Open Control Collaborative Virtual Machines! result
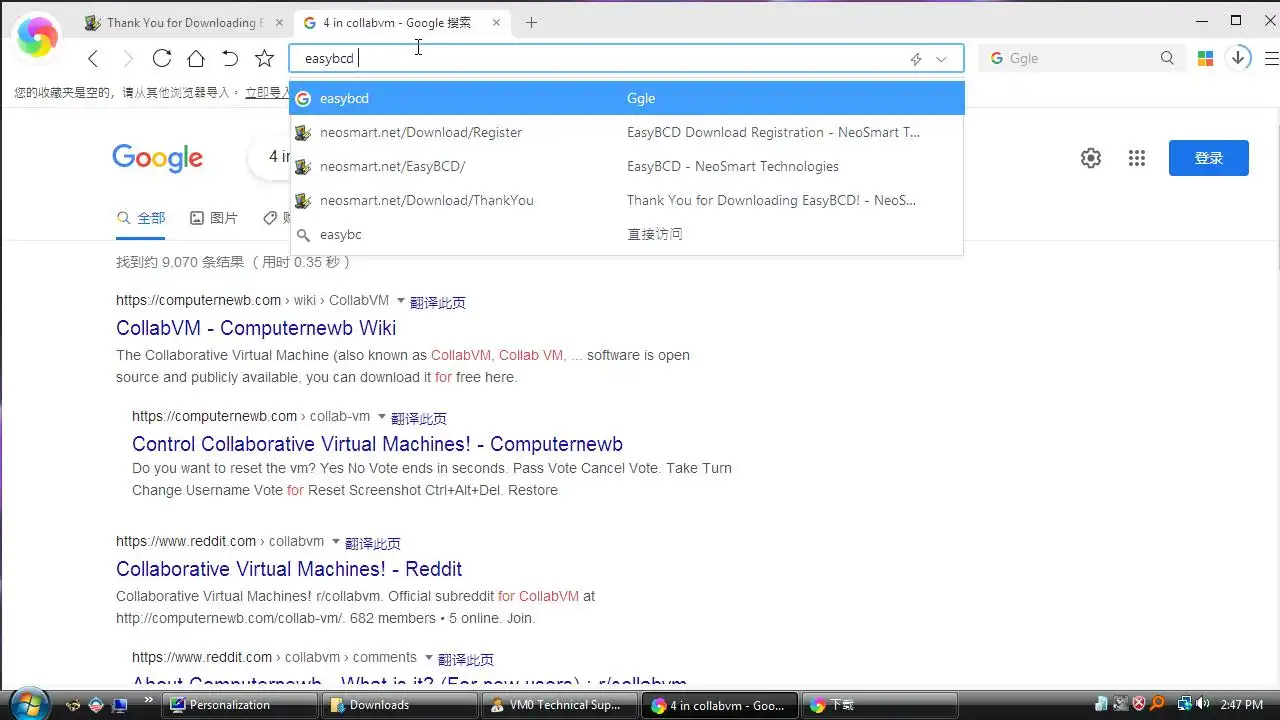 tap(377, 444)
